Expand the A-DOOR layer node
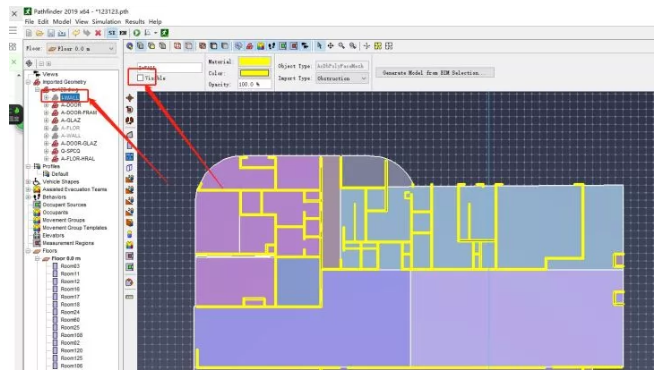 [47, 105]
